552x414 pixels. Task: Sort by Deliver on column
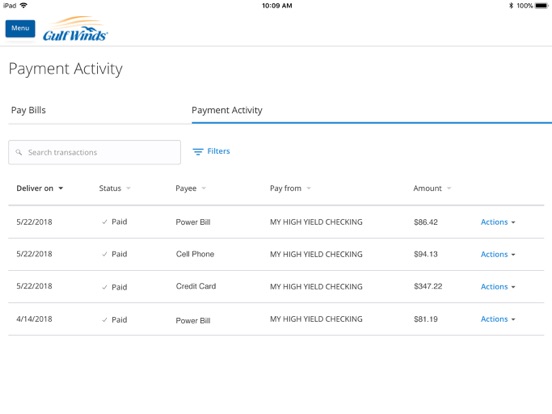[39, 188]
